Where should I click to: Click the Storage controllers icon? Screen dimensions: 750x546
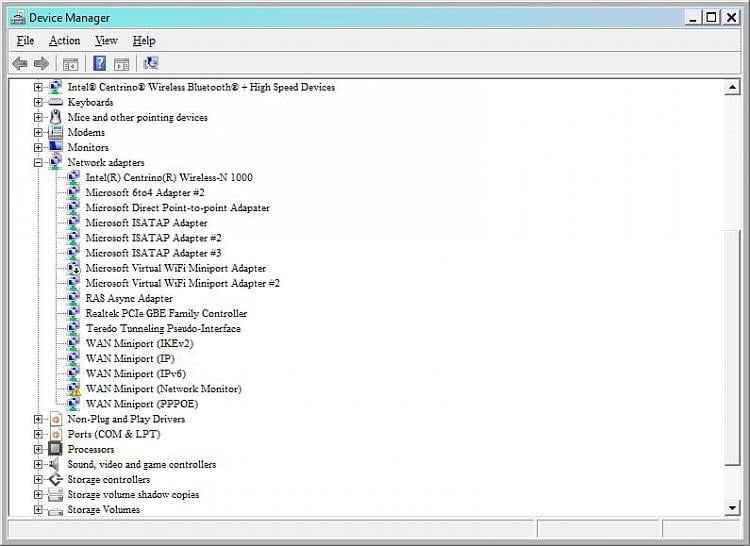55,479
